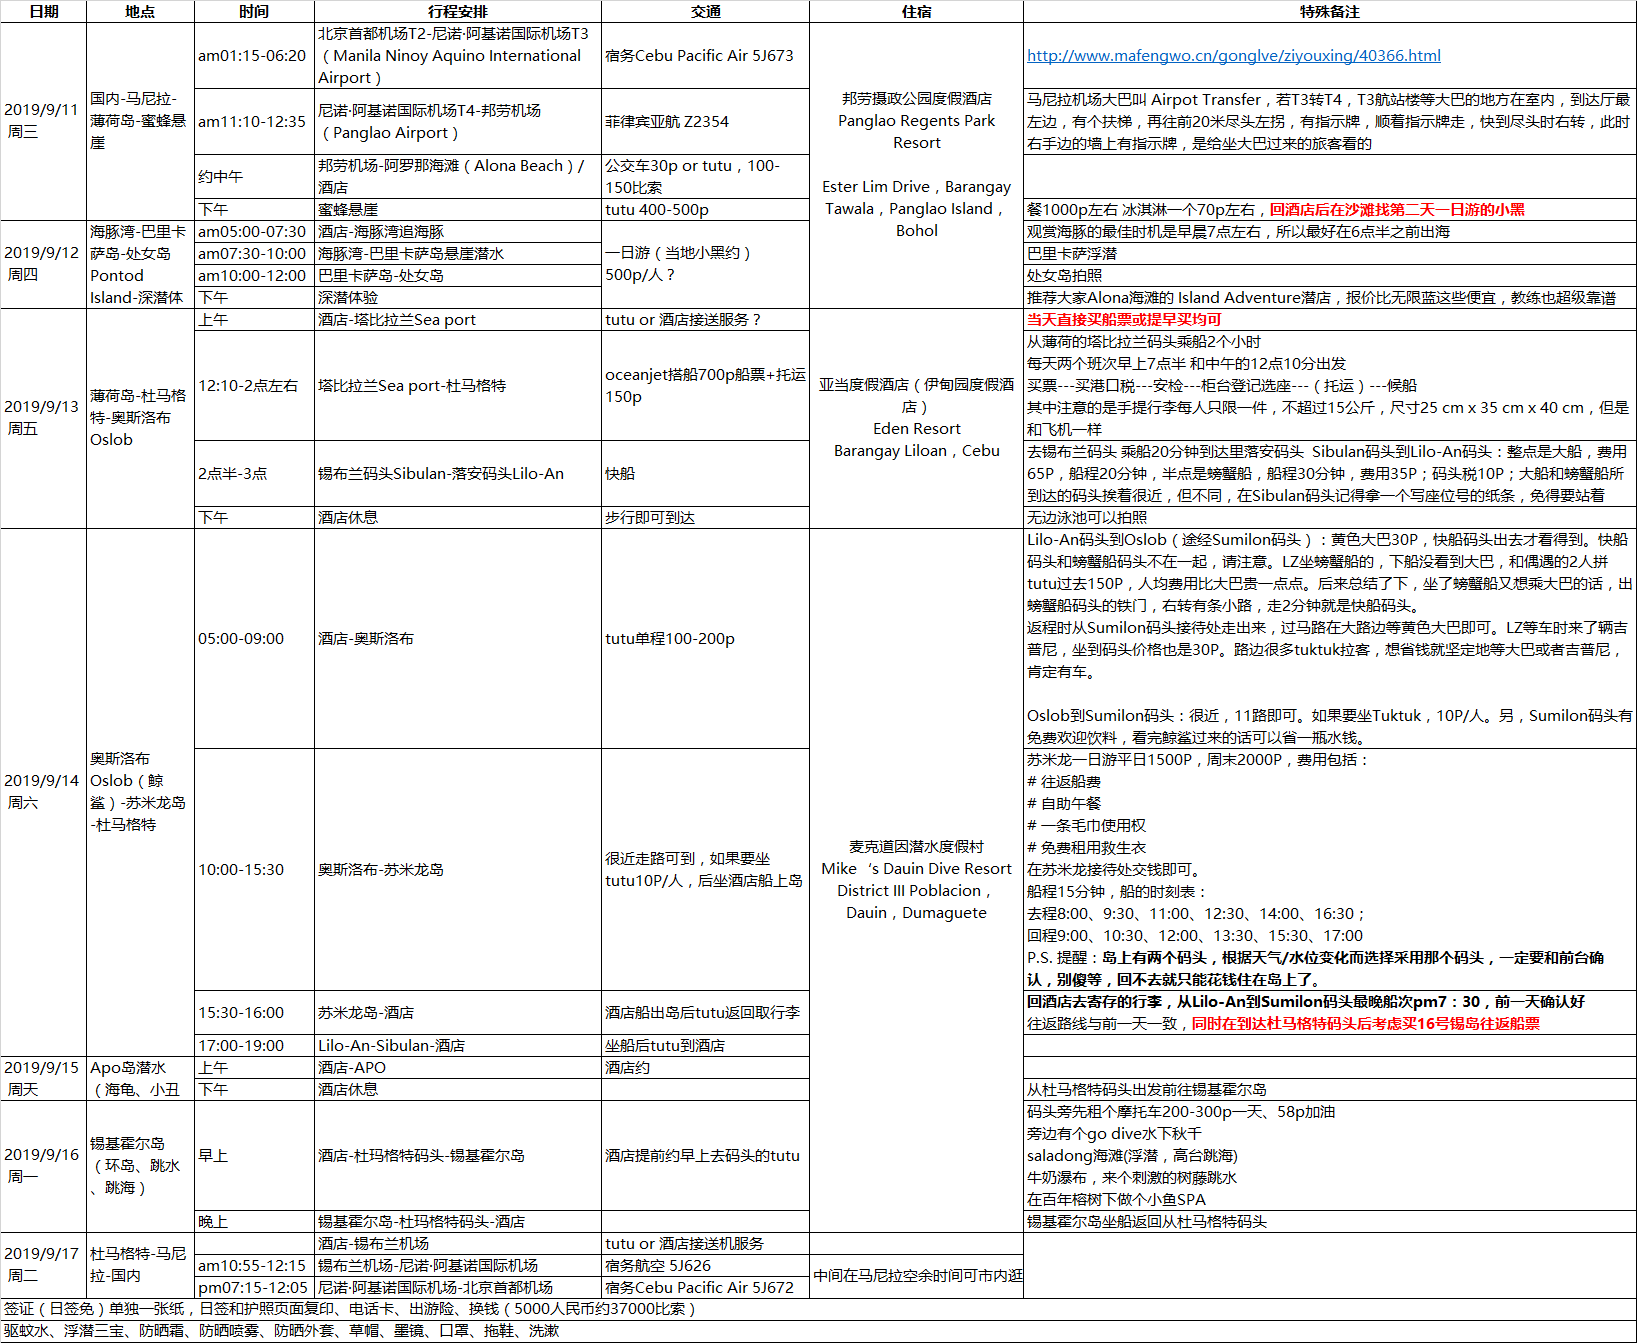1637x1343 pixels.
Task: Click the Panglao Regents Park Resort lodging cell
Action: coord(916,165)
